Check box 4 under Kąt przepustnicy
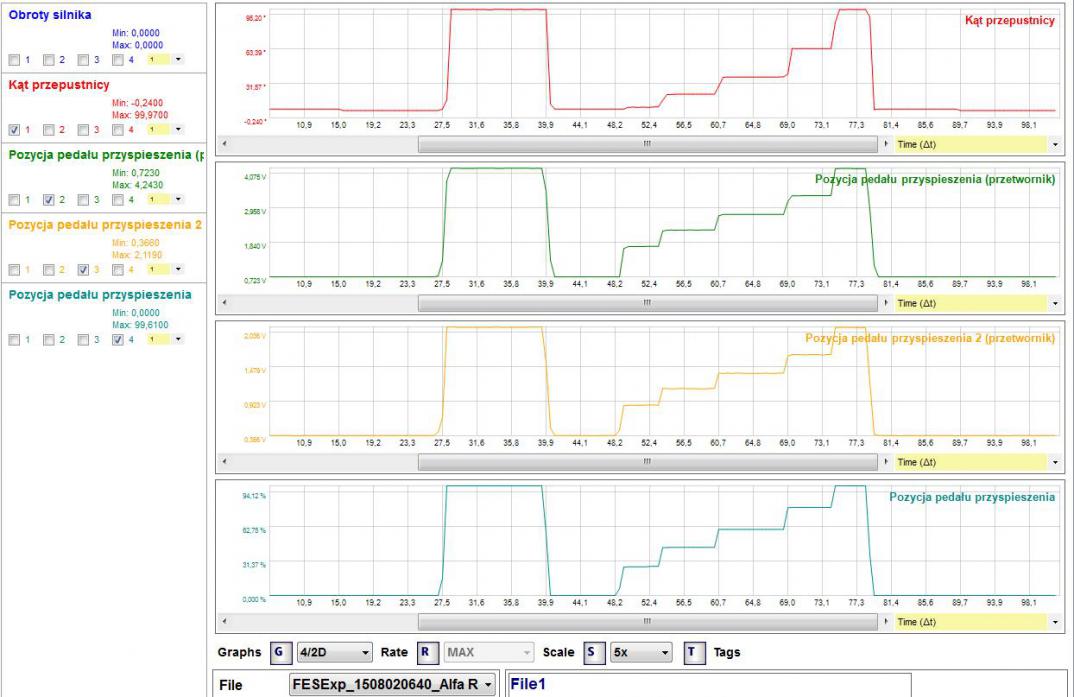 118,130
